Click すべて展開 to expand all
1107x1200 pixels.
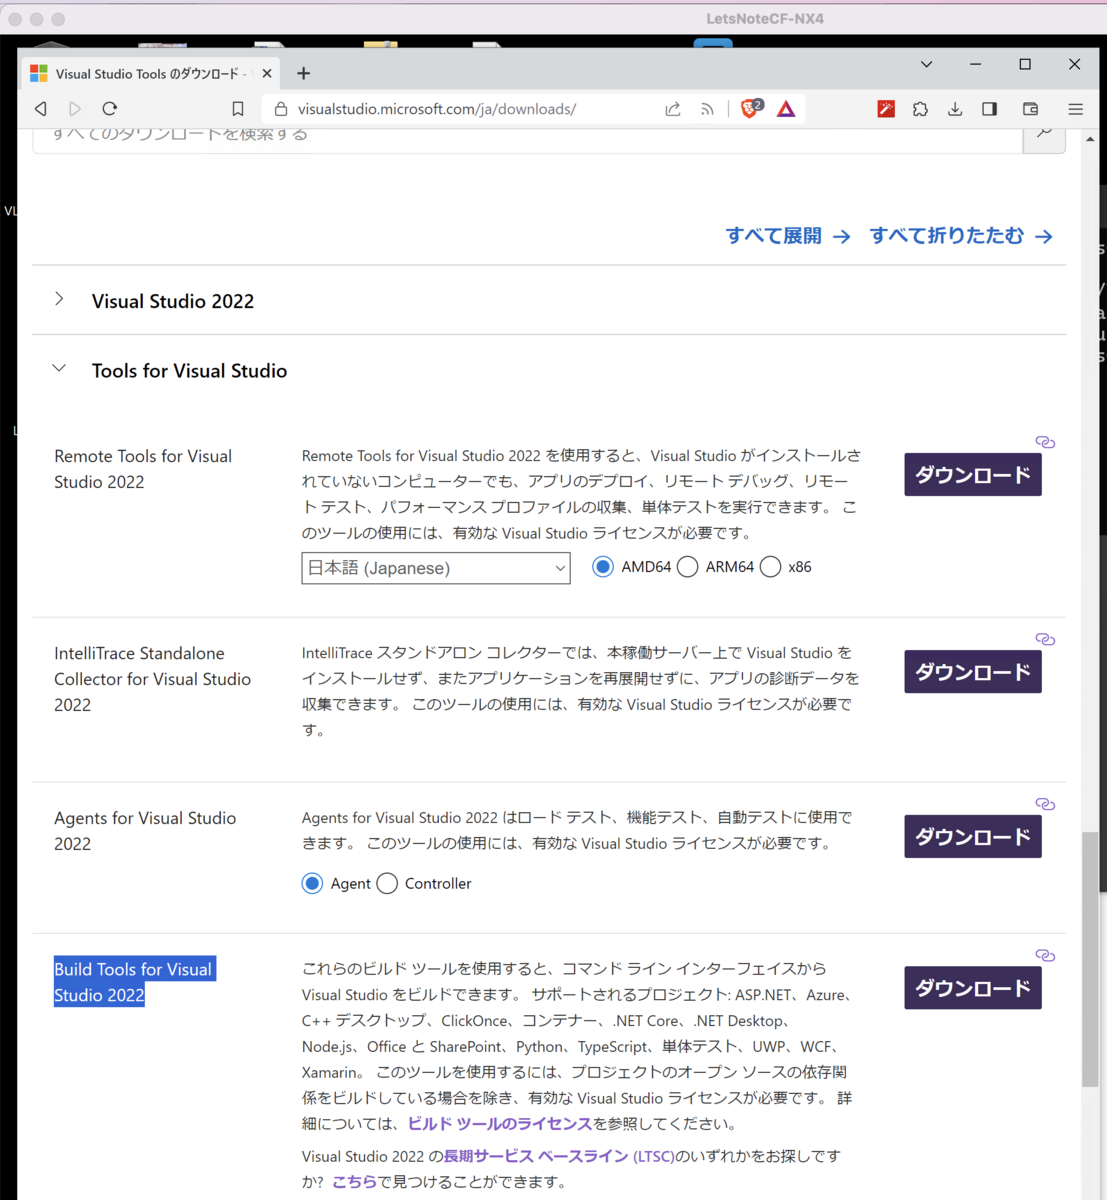[x=788, y=236]
